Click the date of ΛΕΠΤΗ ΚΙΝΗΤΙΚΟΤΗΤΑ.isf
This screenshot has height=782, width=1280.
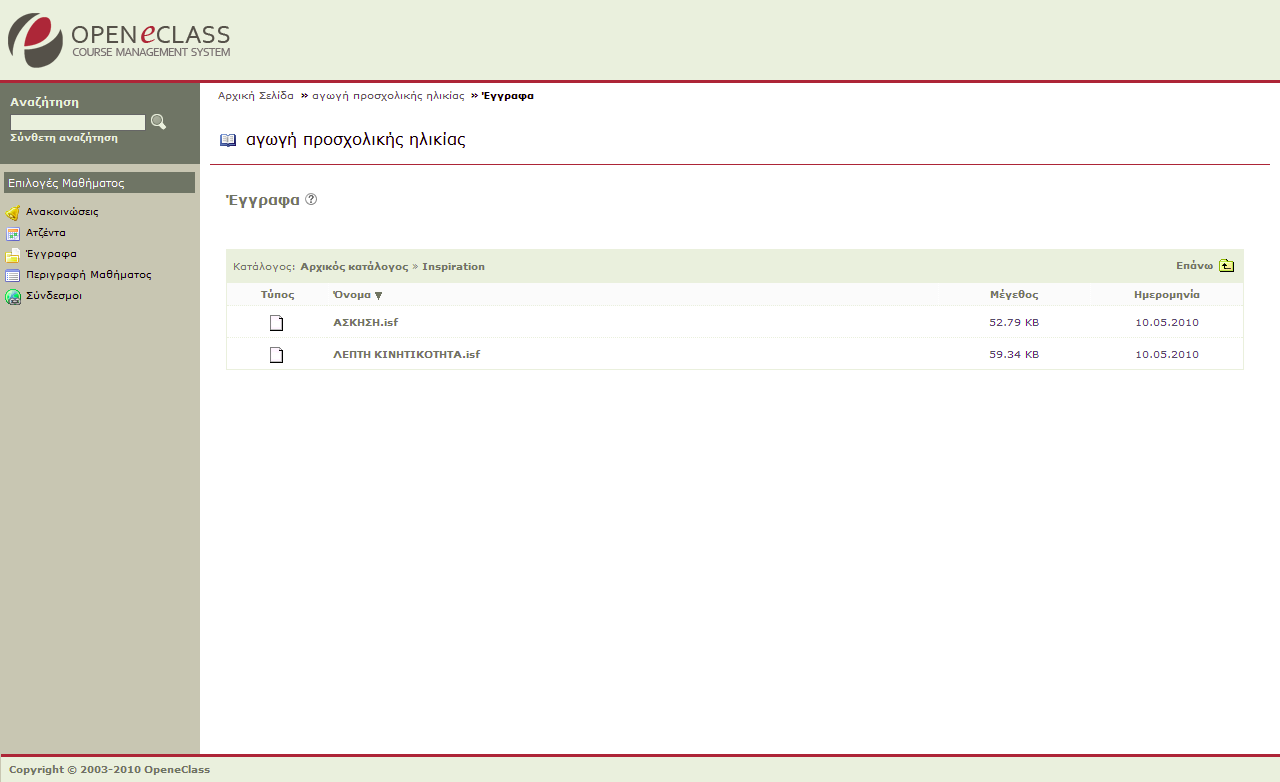pyautogui.click(x=1167, y=355)
